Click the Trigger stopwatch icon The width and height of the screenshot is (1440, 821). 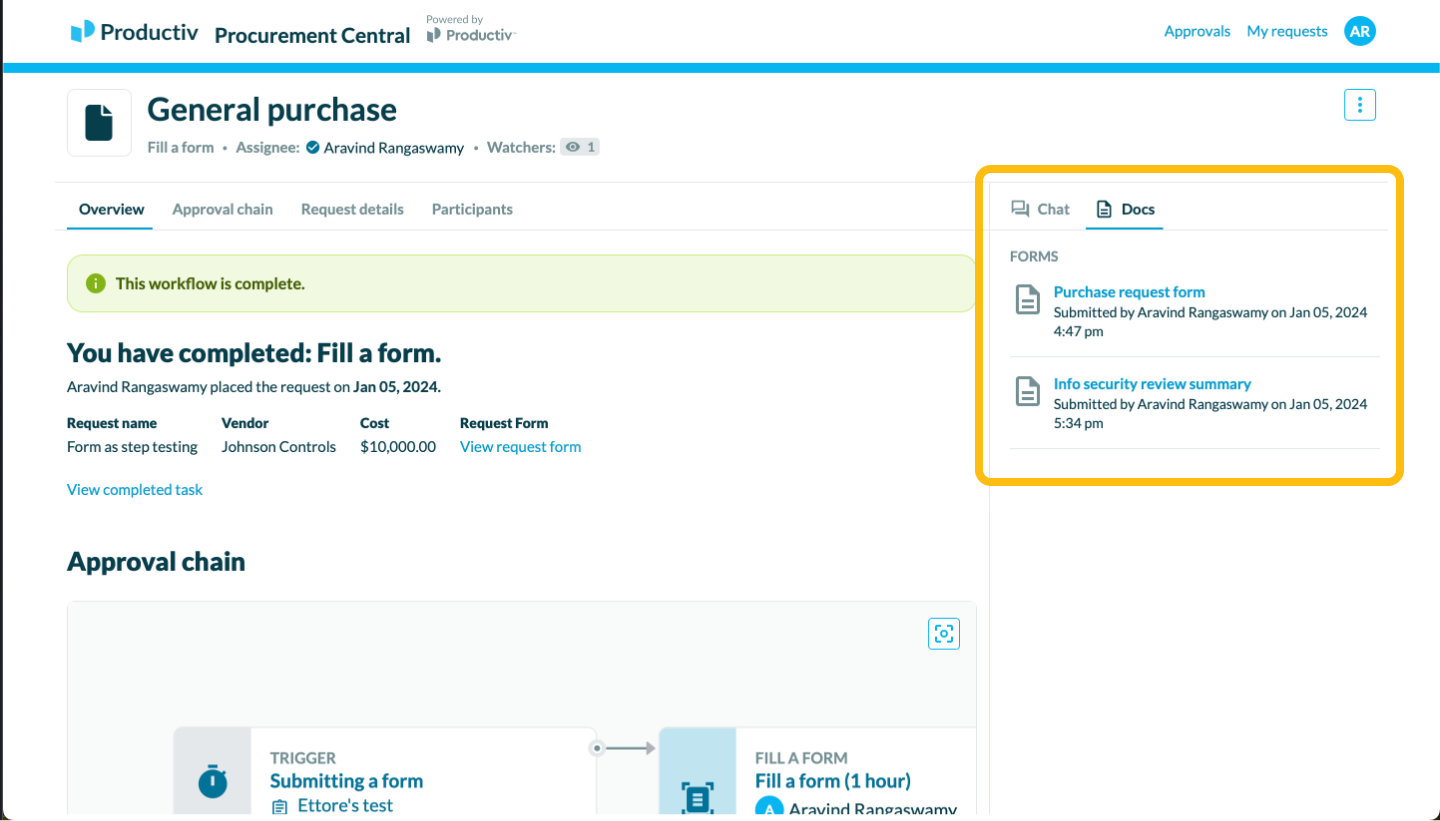pyautogui.click(x=212, y=780)
